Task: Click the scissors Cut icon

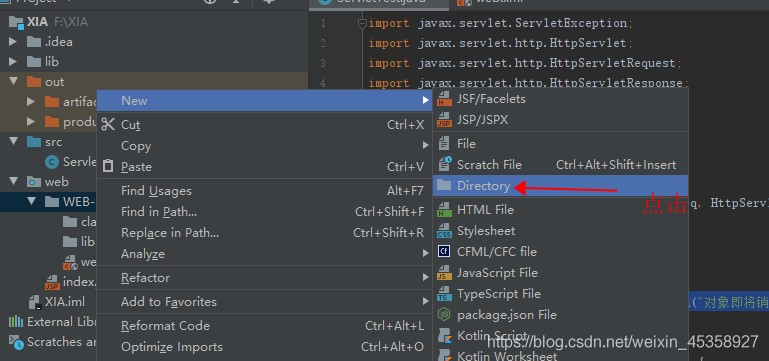Action: coord(108,125)
